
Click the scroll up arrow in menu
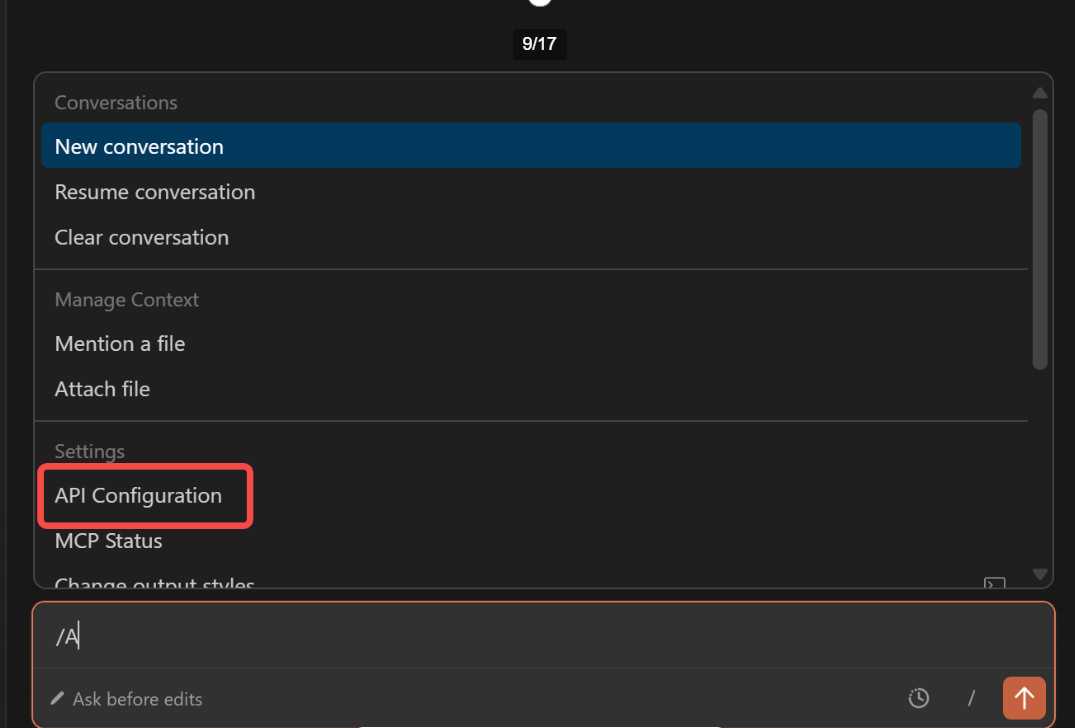pos(1040,93)
